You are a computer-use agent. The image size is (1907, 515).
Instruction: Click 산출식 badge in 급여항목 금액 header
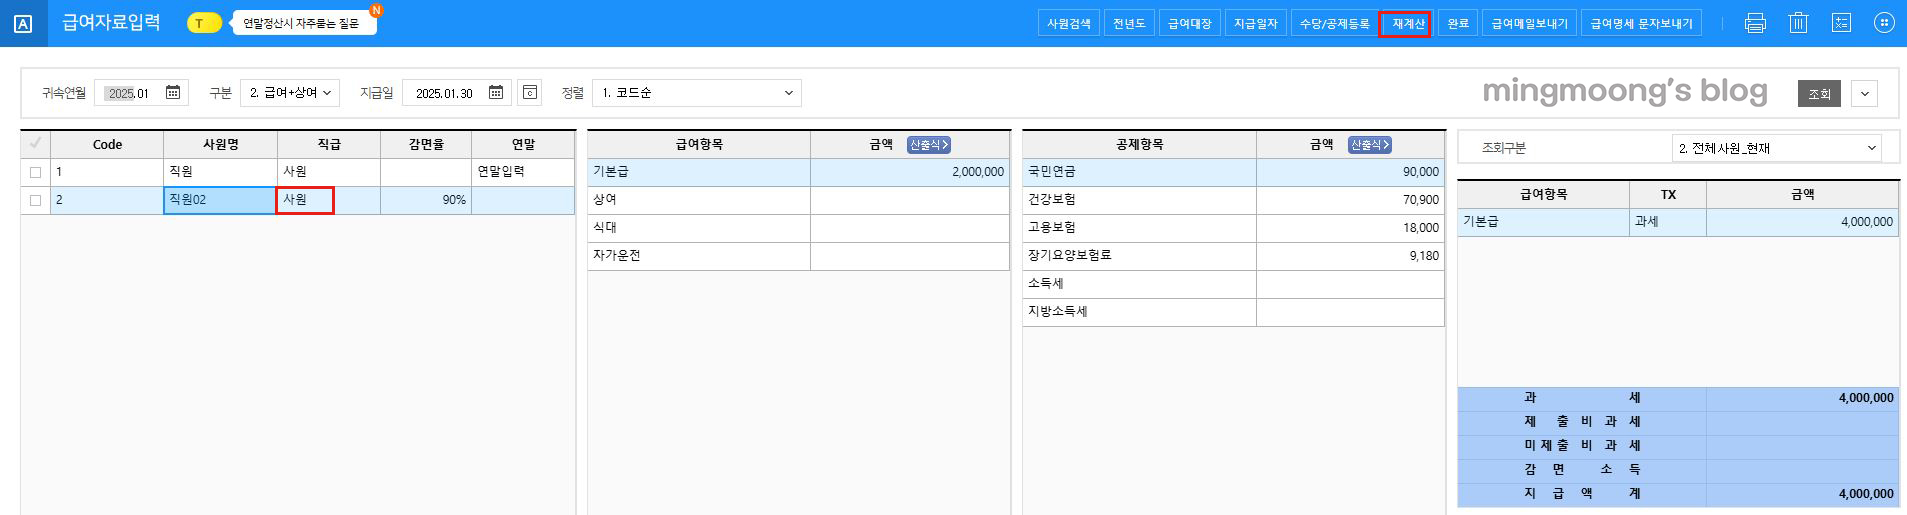pos(929,145)
